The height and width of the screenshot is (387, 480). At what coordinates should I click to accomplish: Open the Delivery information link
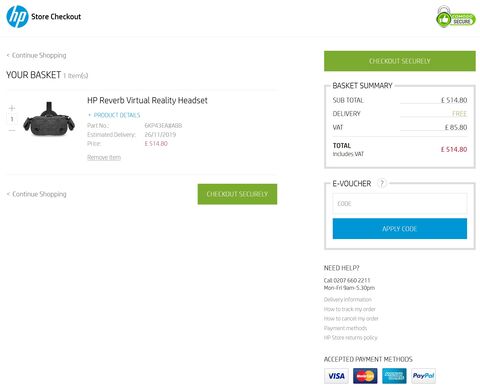348,299
